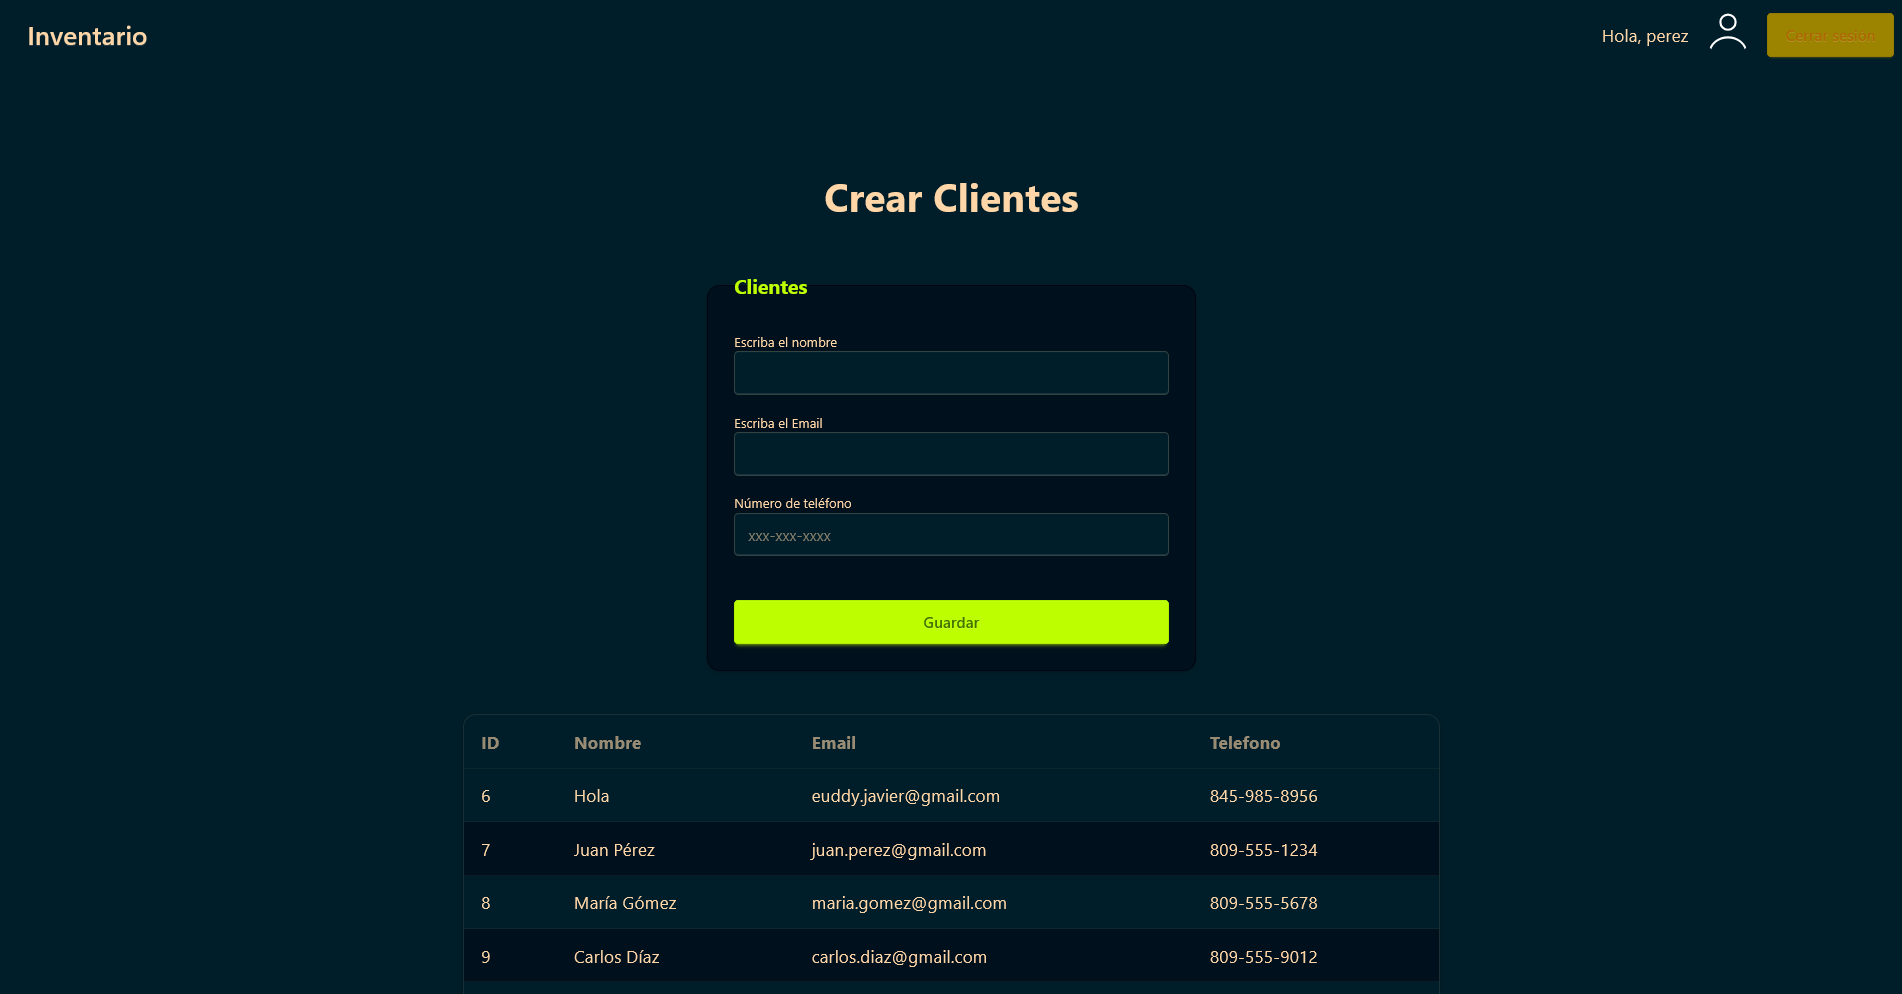Pick the Carlos Díaz client entry
This screenshot has width=1902, height=994.
616,957
